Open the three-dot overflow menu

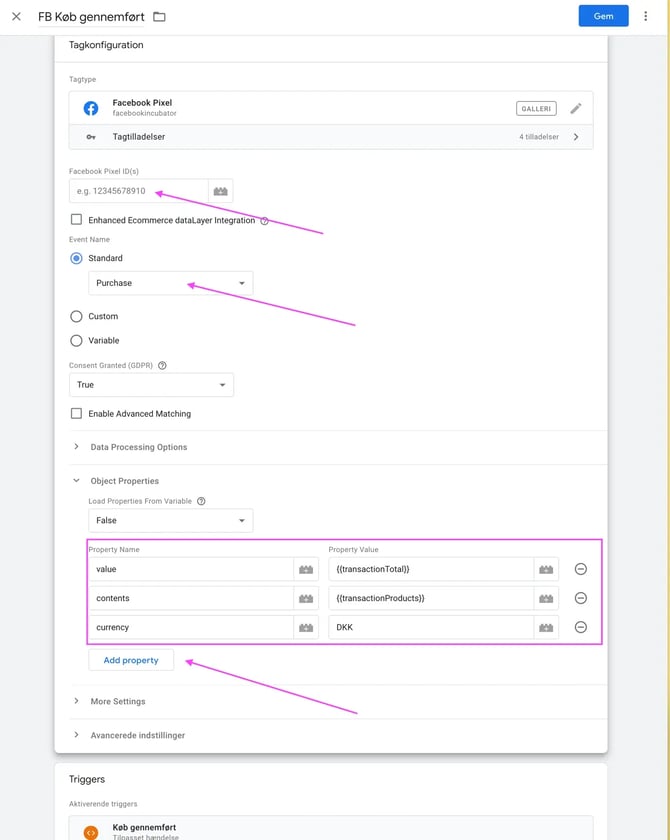[x=646, y=16]
